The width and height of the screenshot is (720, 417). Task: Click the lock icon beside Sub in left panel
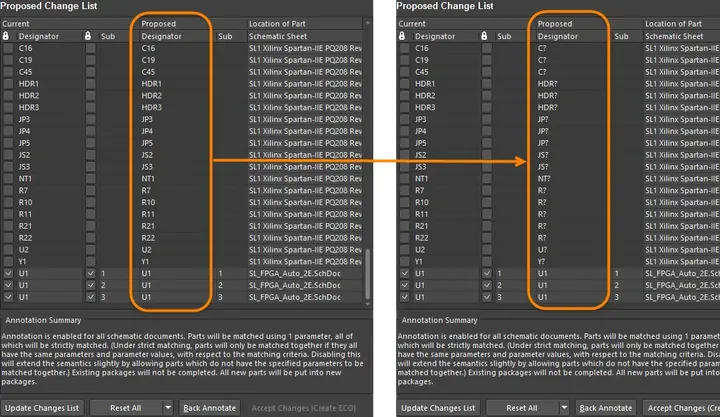[x=88, y=36]
